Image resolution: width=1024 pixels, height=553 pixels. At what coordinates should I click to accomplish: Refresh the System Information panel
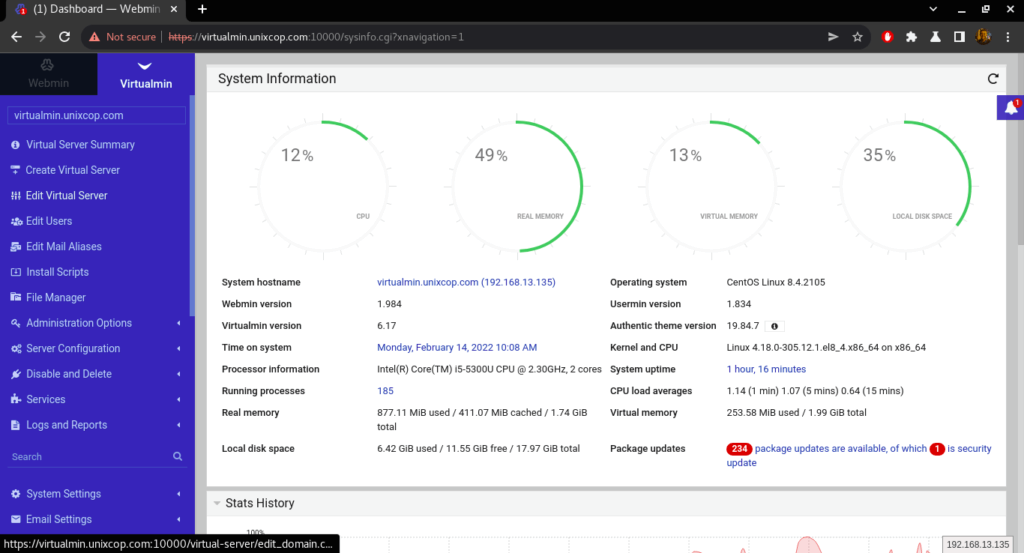point(993,78)
